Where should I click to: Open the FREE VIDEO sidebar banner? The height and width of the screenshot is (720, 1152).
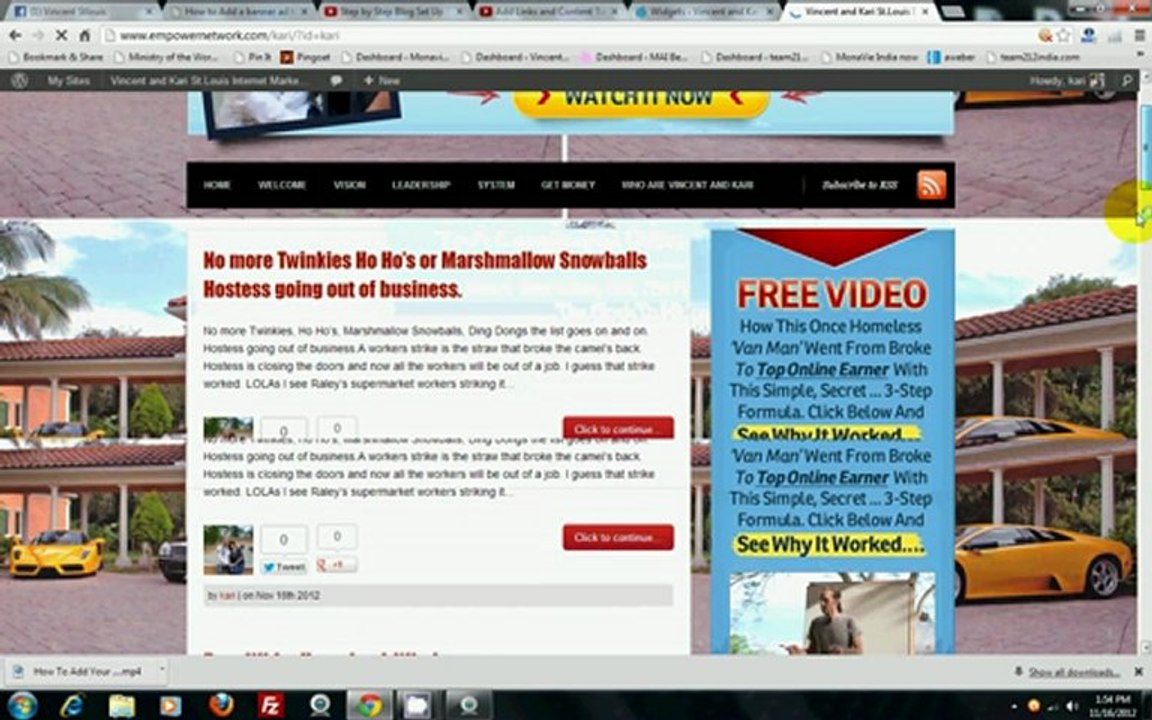(832, 441)
